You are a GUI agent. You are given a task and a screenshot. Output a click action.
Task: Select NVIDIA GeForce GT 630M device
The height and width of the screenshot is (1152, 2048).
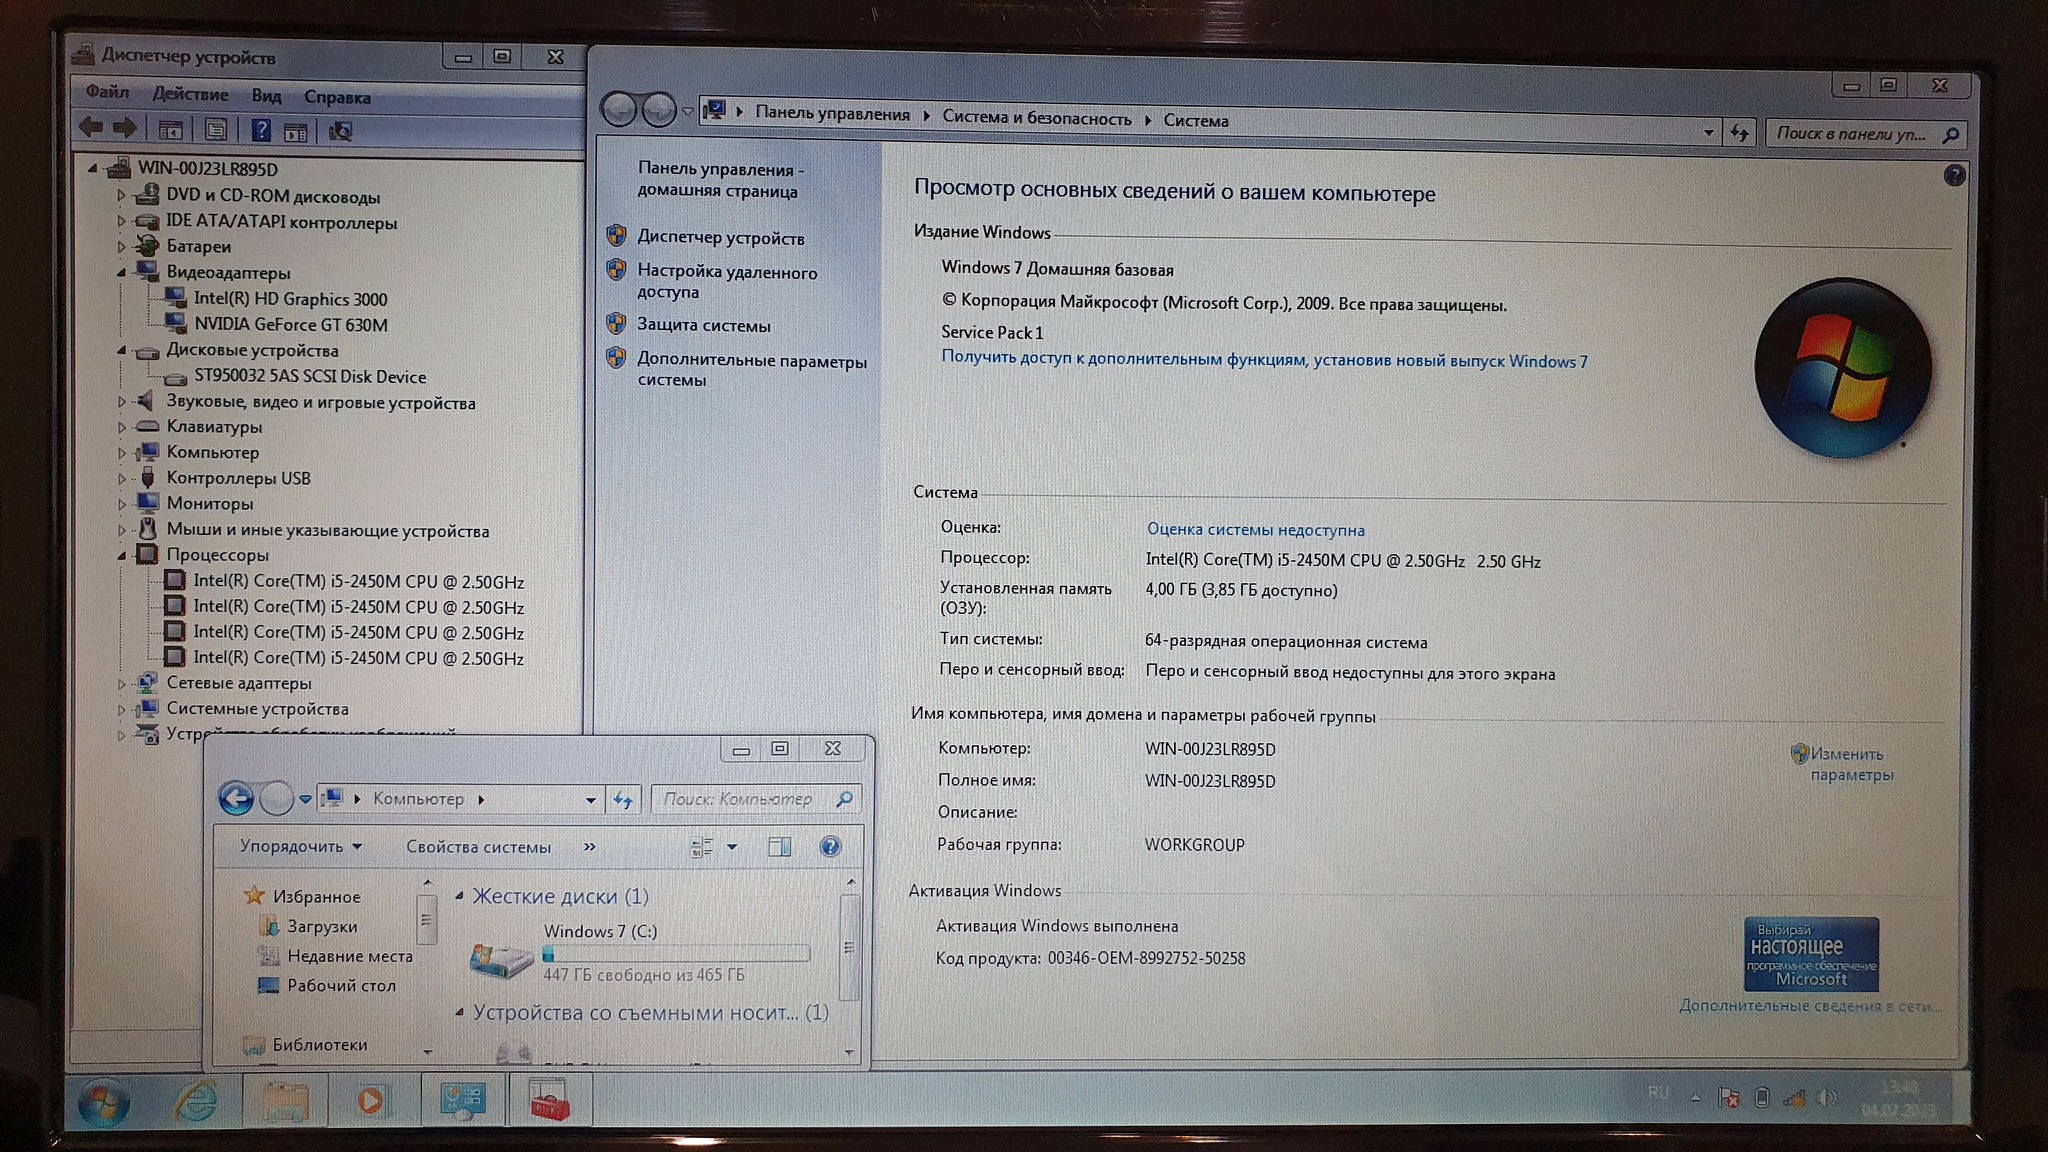point(290,324)
